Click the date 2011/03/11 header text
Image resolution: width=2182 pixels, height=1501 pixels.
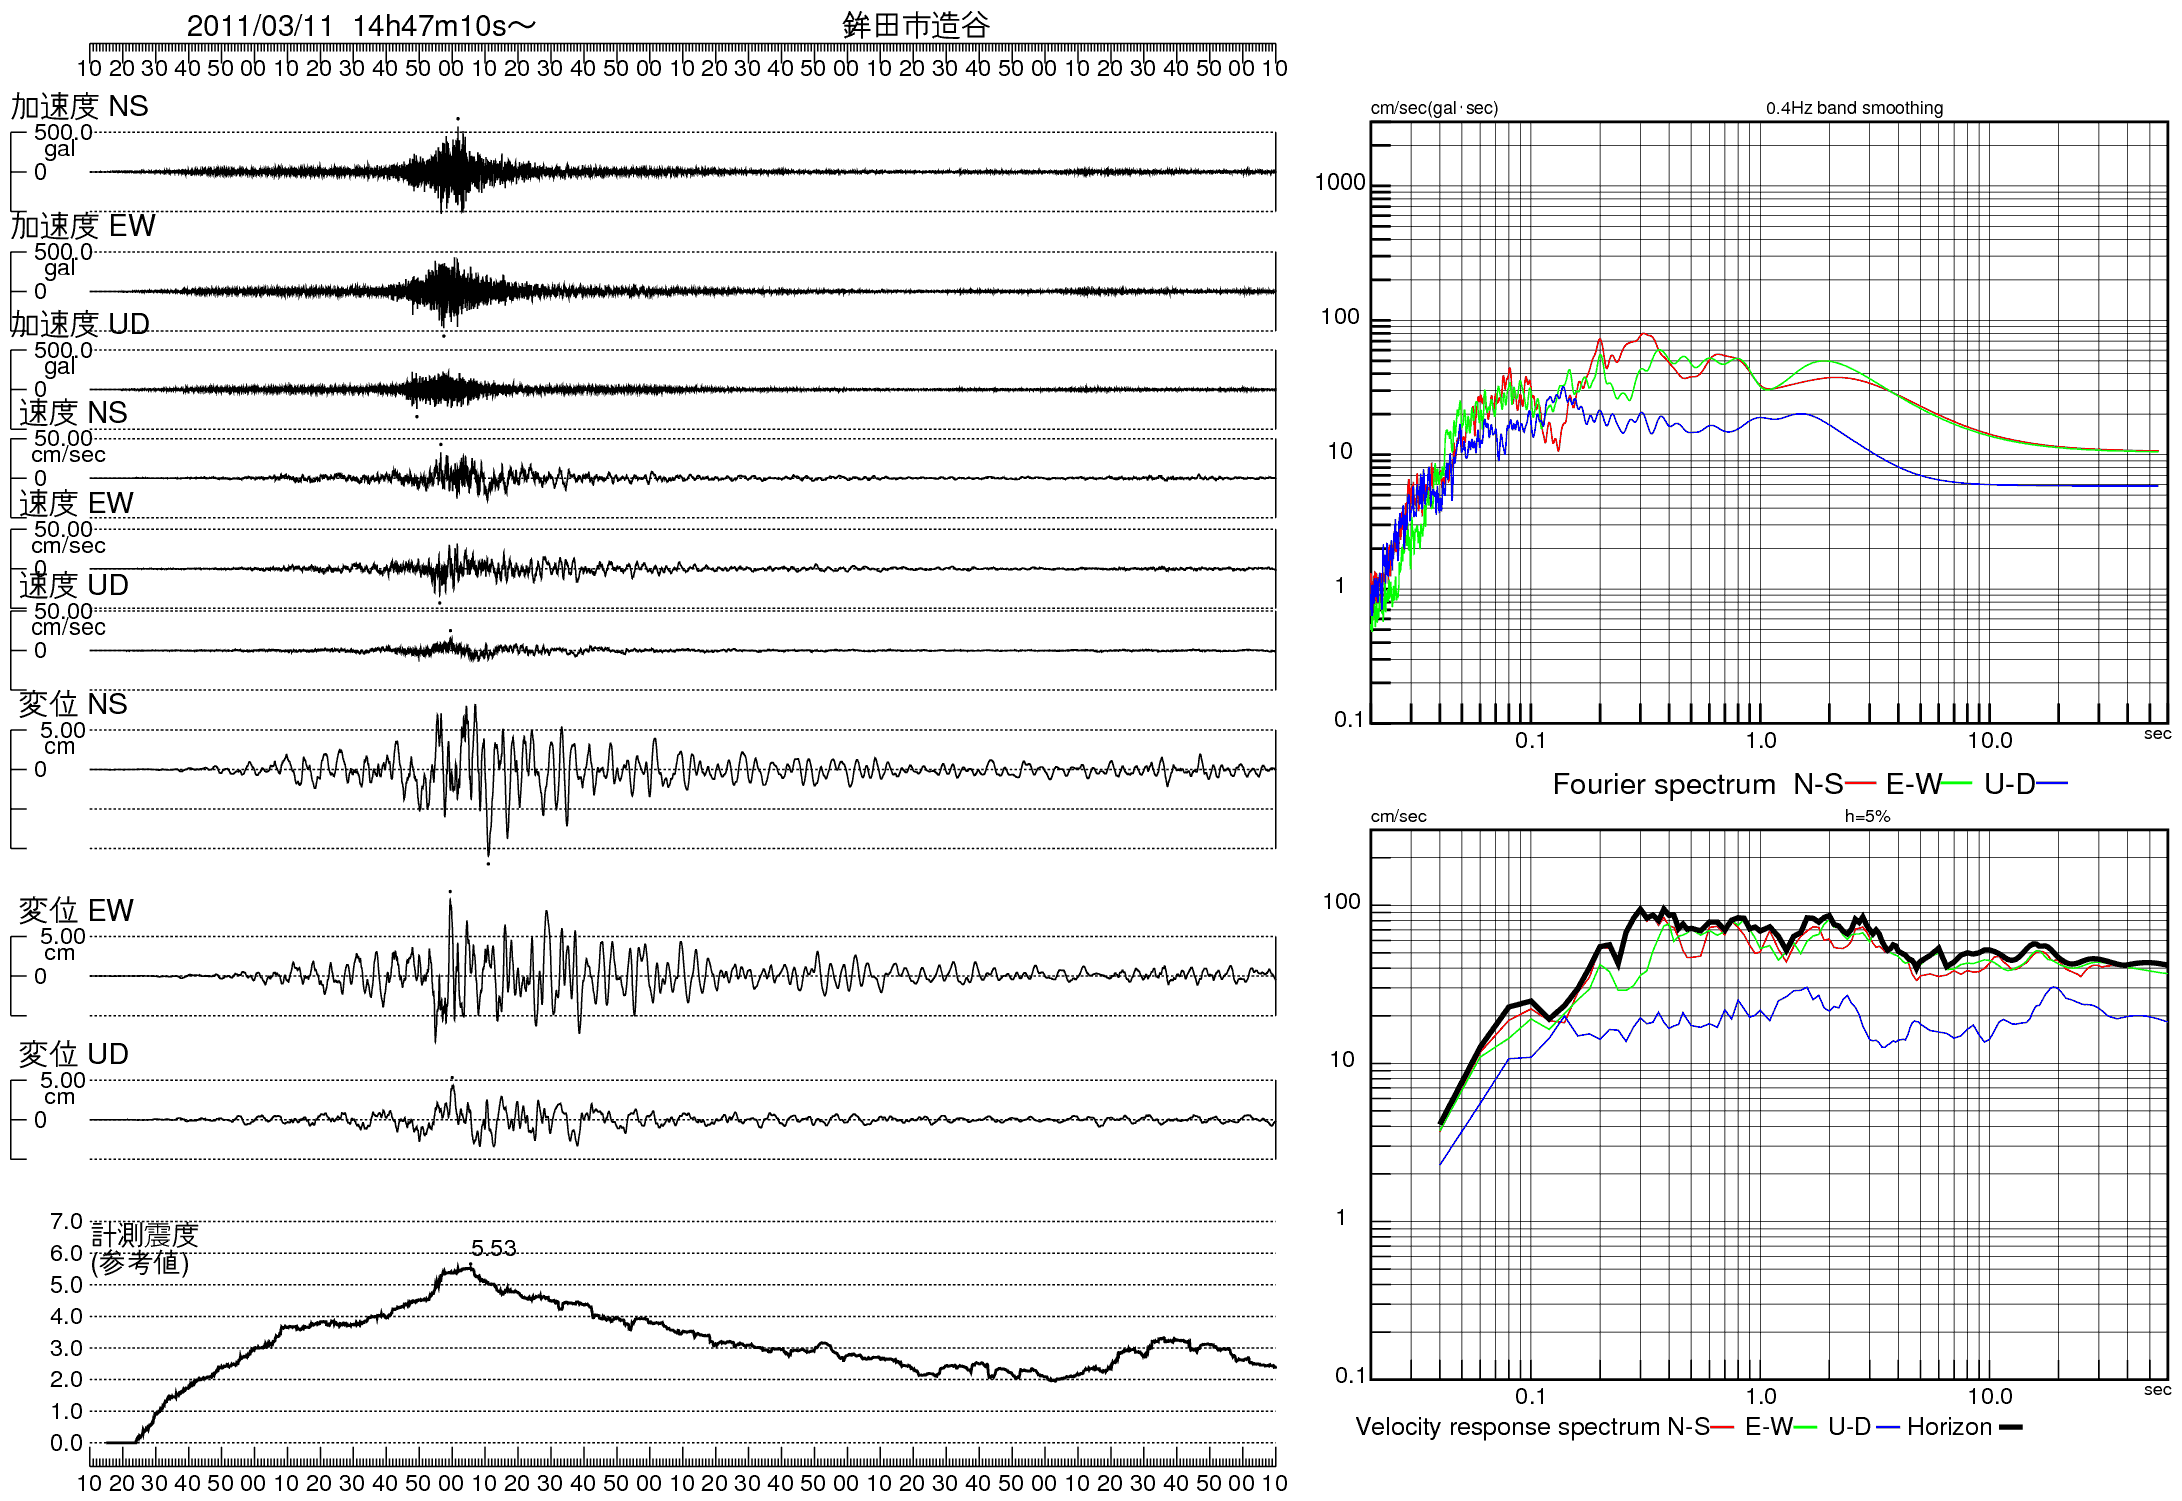(x=259, y=26)
